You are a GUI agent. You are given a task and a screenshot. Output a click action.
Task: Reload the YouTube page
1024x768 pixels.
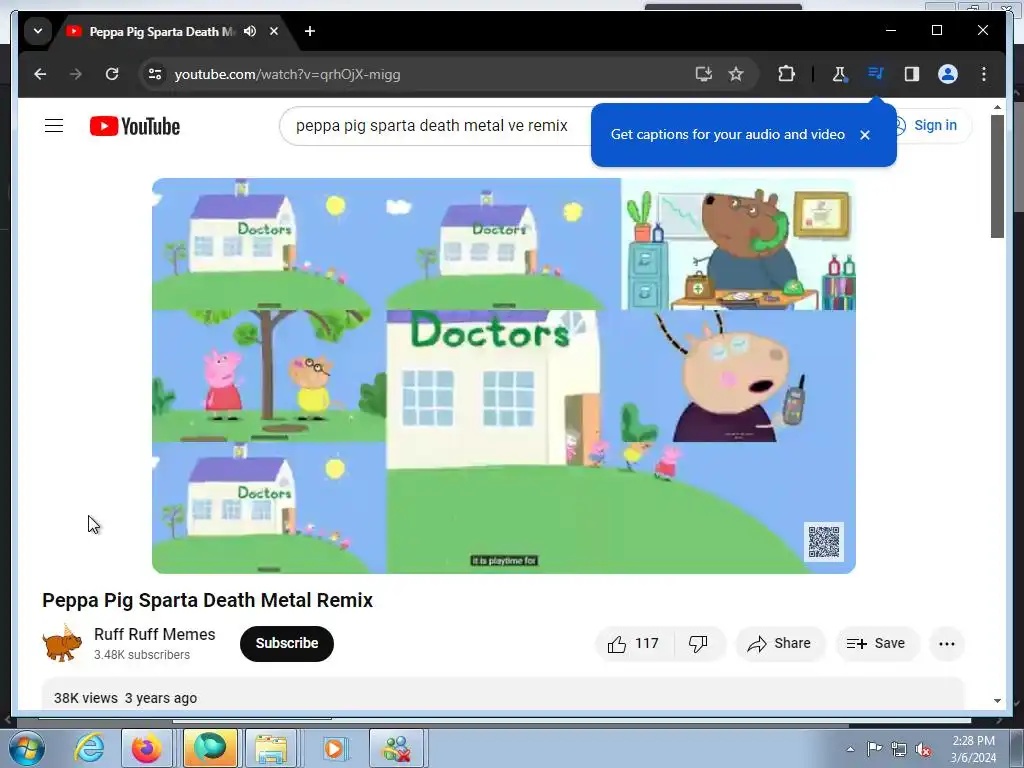pyautogui.click(x=112, y=74)
